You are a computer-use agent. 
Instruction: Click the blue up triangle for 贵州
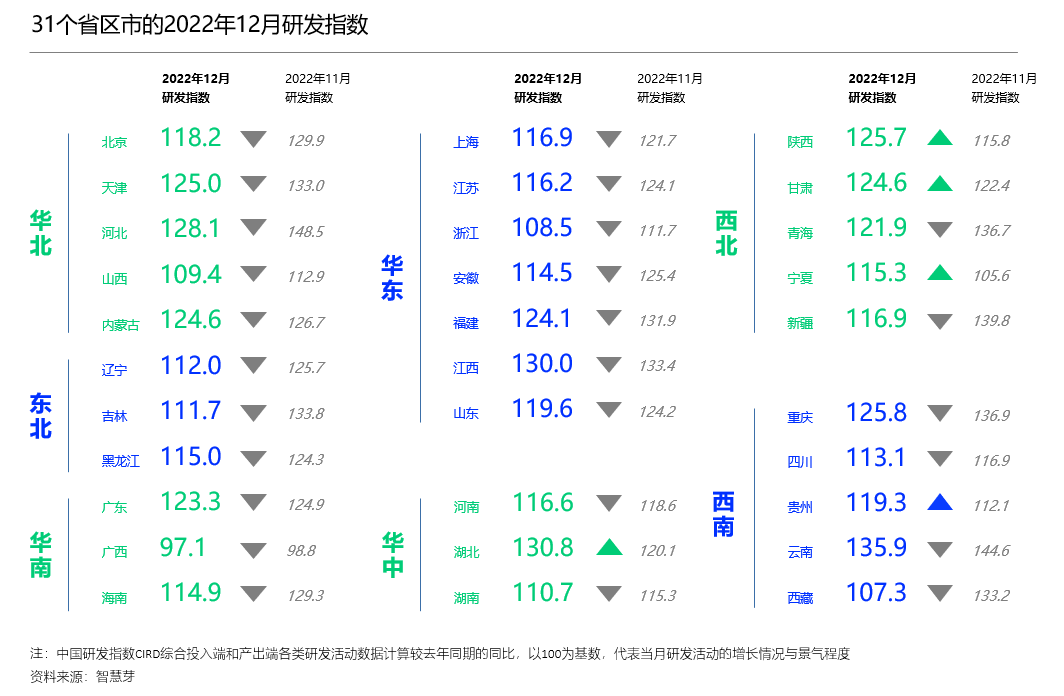click(x=939, y=503)
